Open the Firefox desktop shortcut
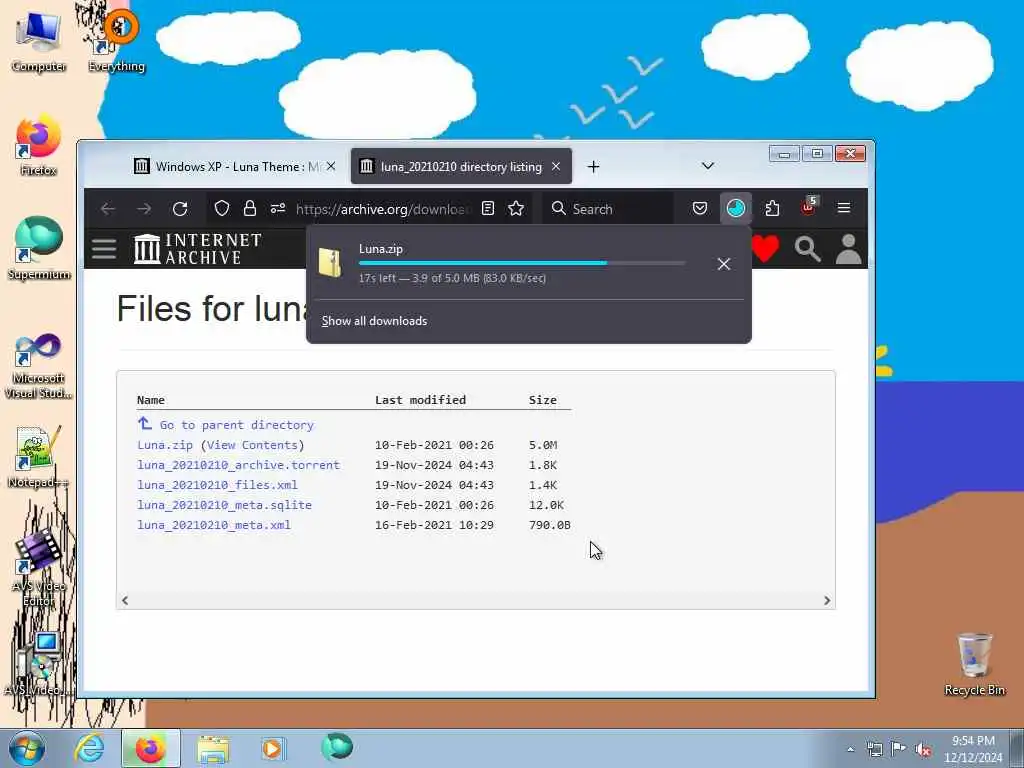1024x768 pixels. tap(38, 145)
